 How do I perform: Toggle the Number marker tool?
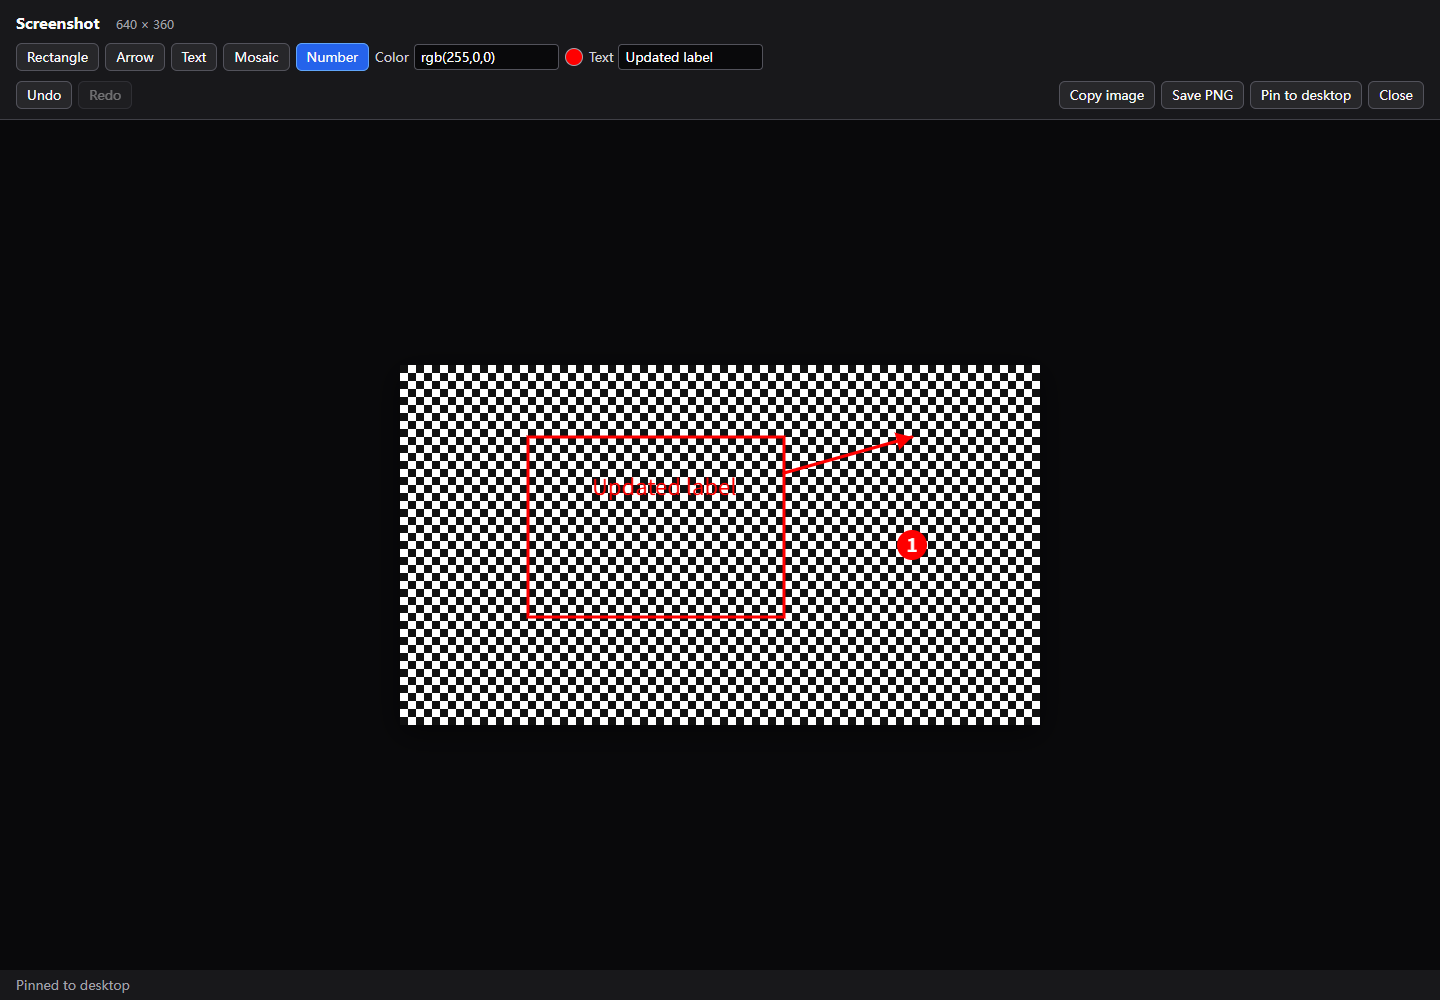click(332, 57)
